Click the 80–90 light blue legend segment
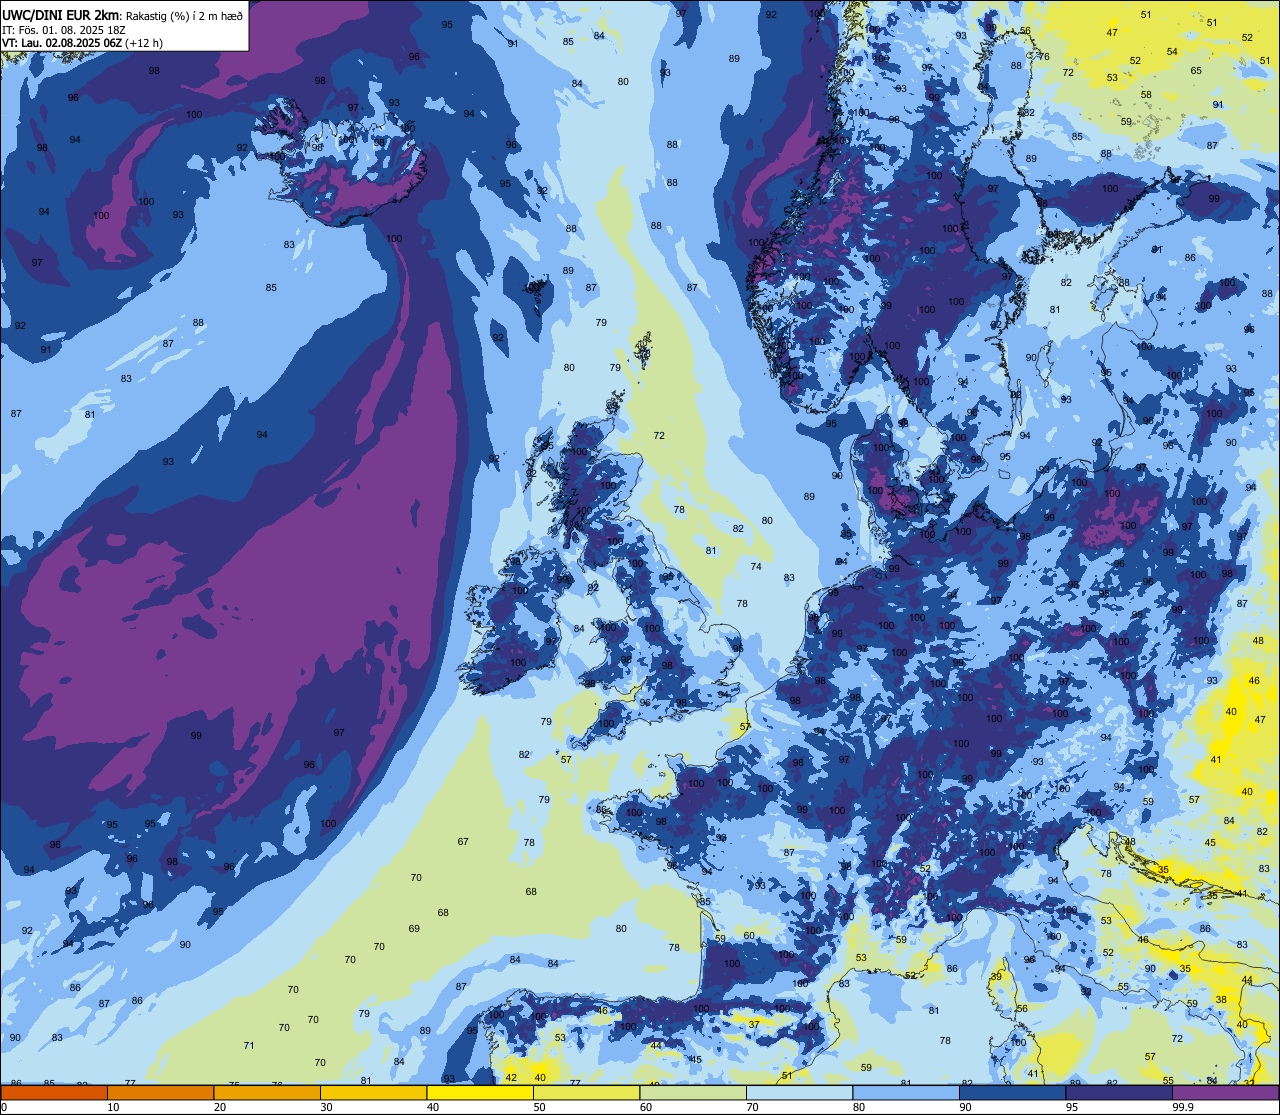 click(x=906, y=1093)
